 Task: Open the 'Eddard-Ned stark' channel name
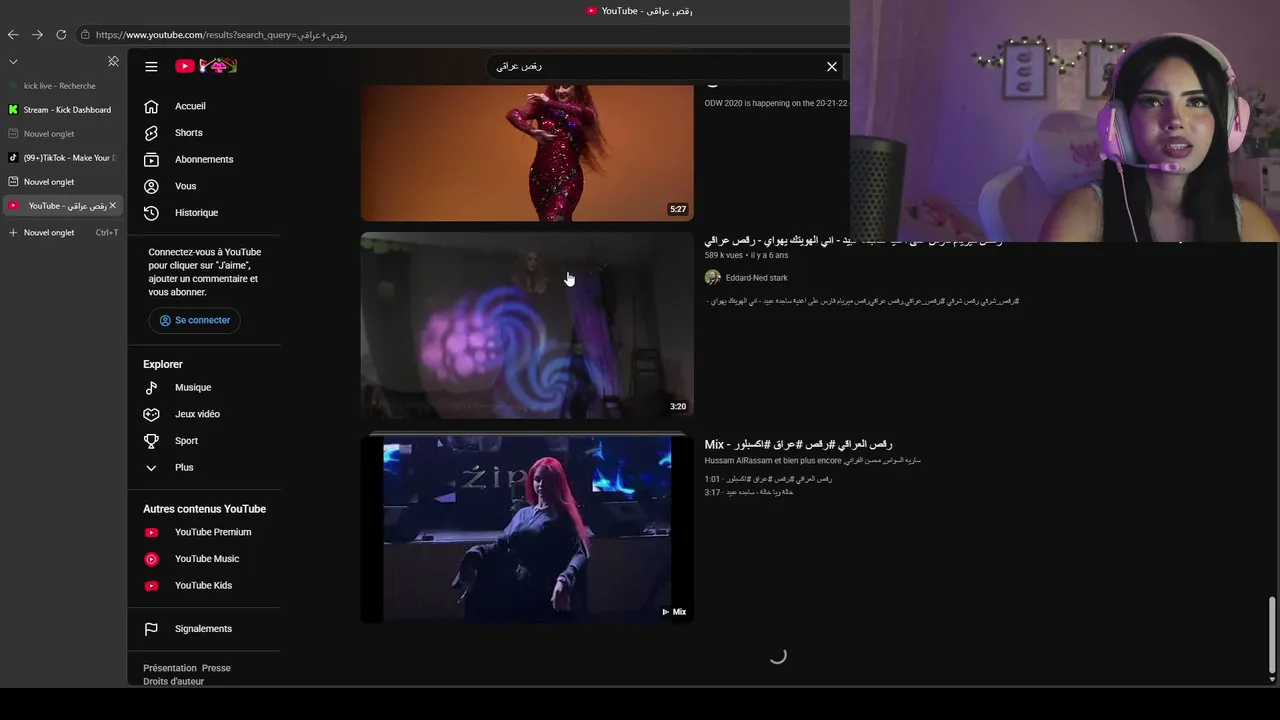[756, 278]
